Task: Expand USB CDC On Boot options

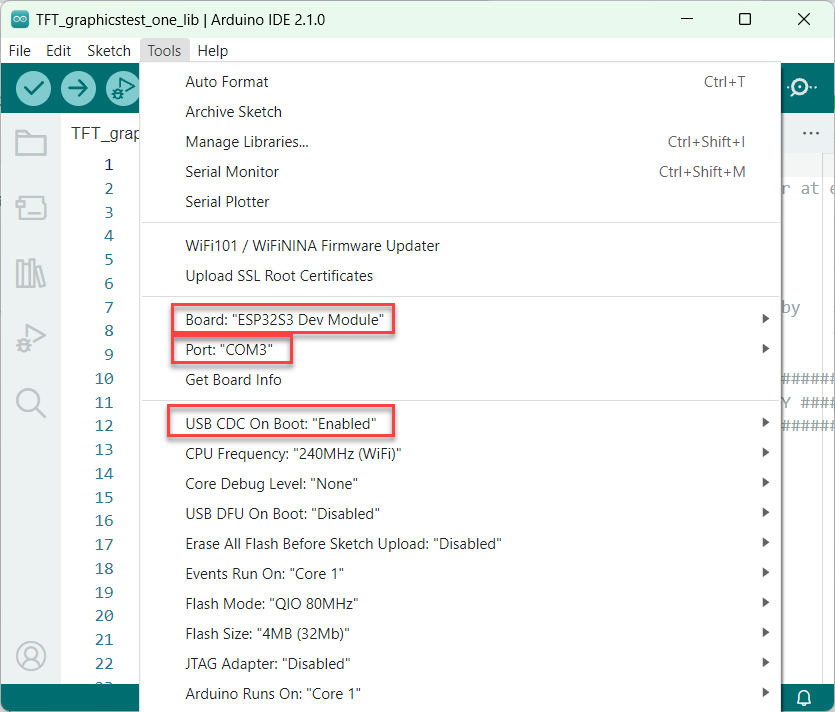Action: tap(461, 423)
